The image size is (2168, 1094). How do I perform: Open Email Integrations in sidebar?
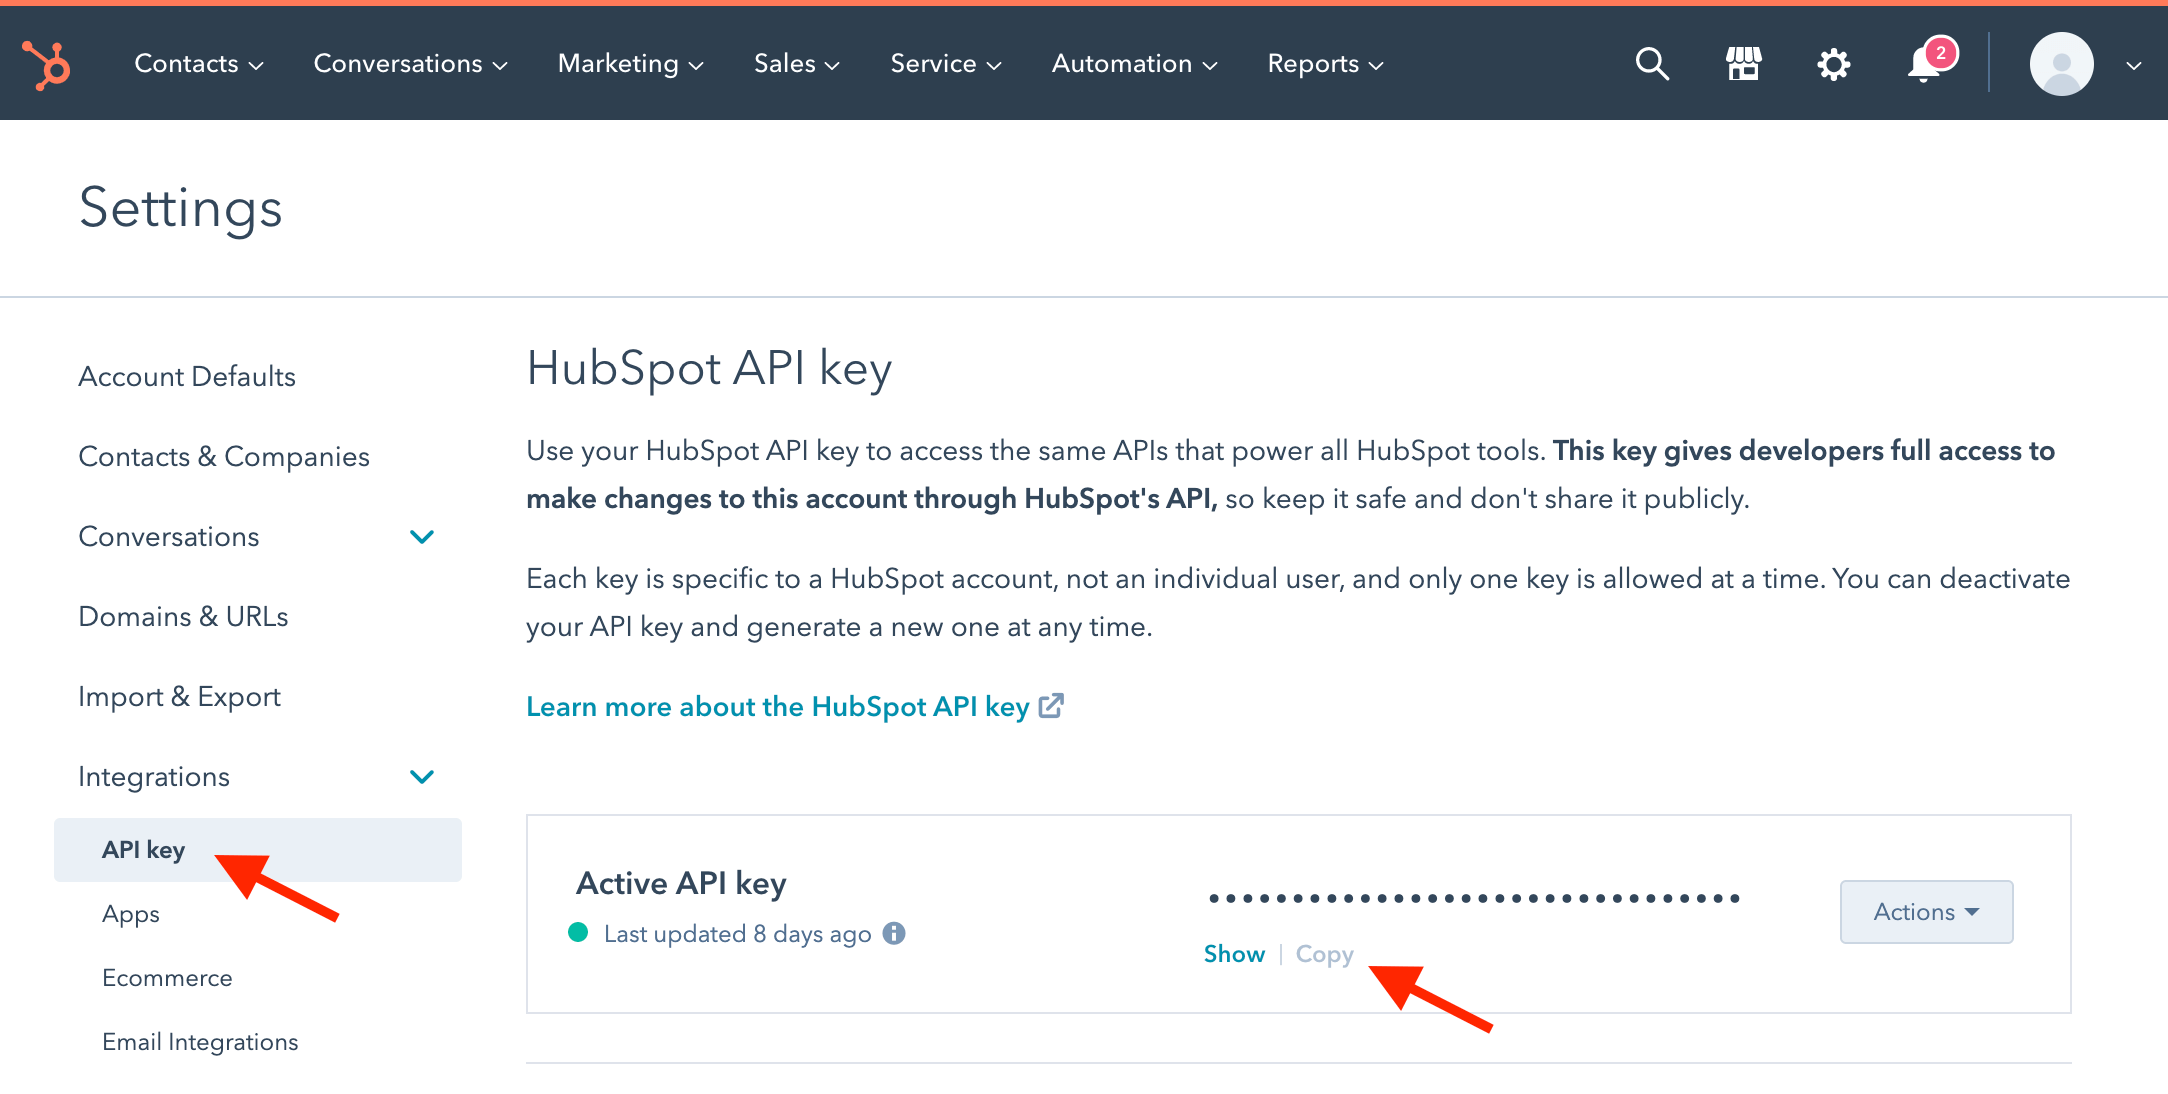coord(200,1042)
